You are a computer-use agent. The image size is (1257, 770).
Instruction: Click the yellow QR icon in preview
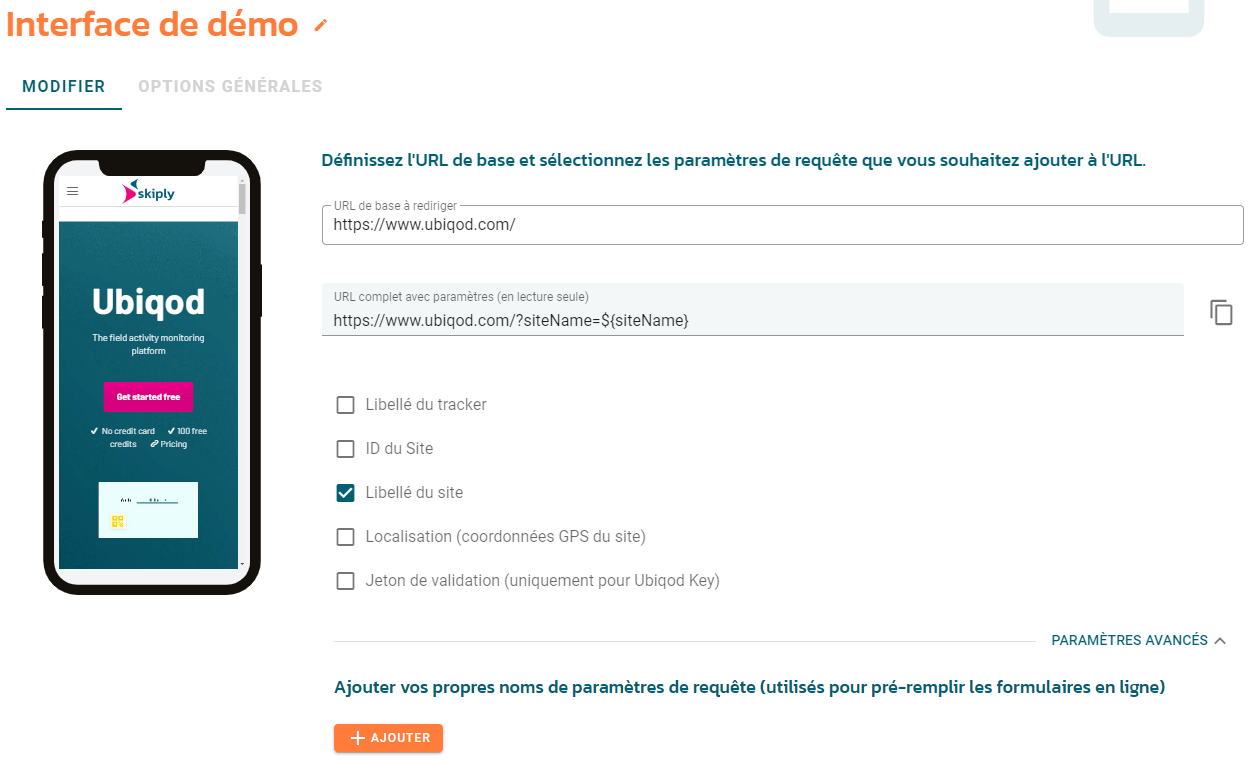click(118, 521)
